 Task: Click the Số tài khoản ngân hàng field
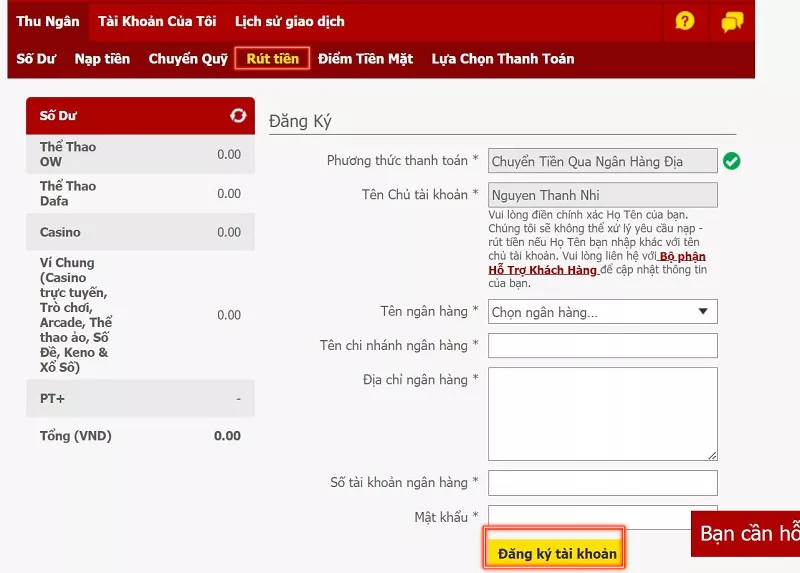[603, 483]
